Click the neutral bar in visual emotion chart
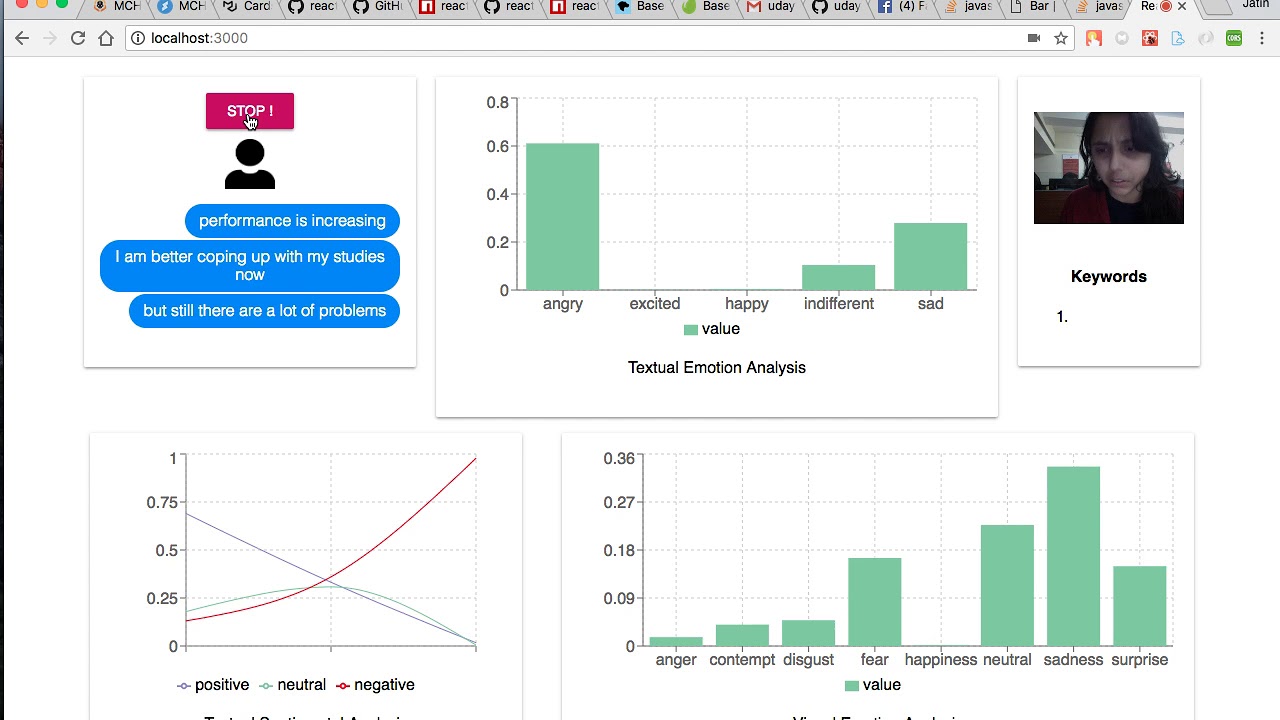 tap(1007, 586)
